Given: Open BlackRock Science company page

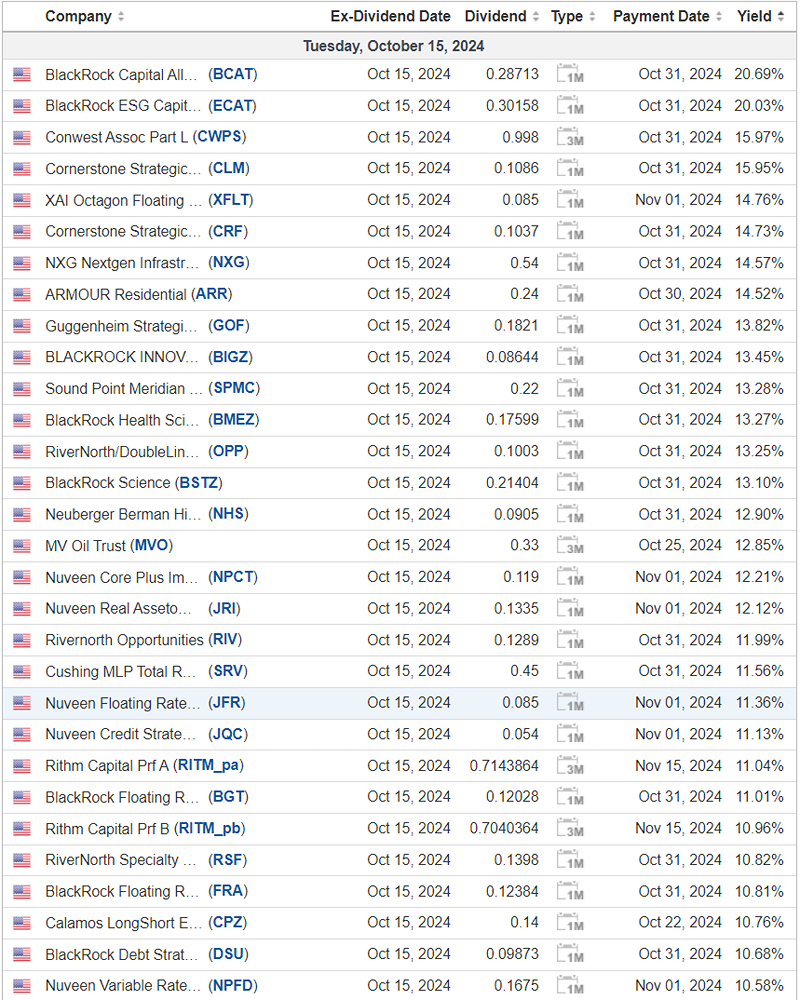Looking at the screenshot, I should 108,483.
